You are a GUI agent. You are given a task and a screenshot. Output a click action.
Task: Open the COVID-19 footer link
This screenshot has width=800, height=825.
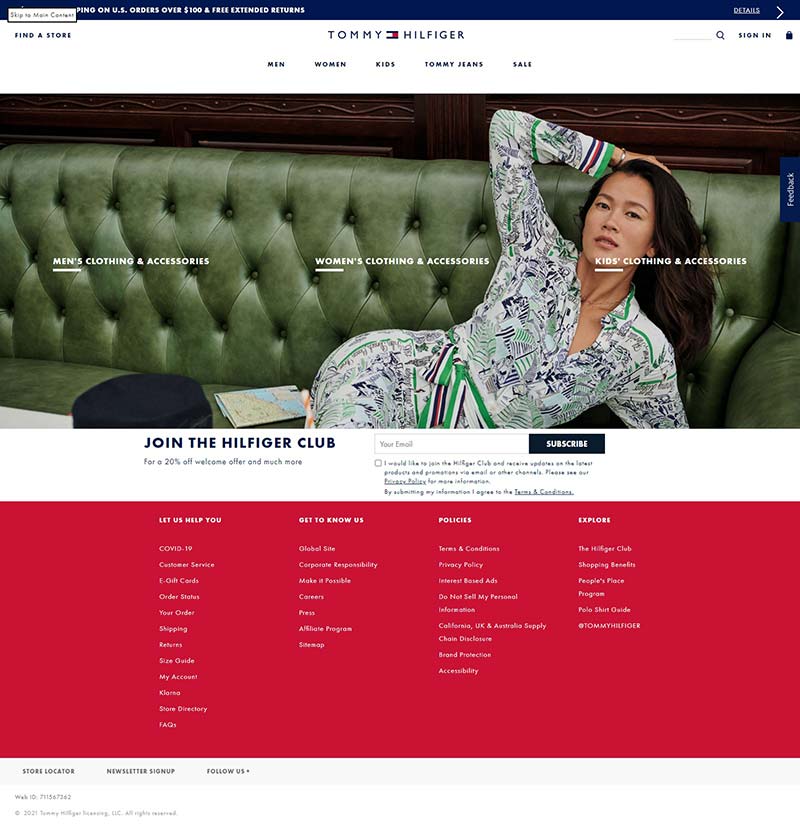point(175,548)
